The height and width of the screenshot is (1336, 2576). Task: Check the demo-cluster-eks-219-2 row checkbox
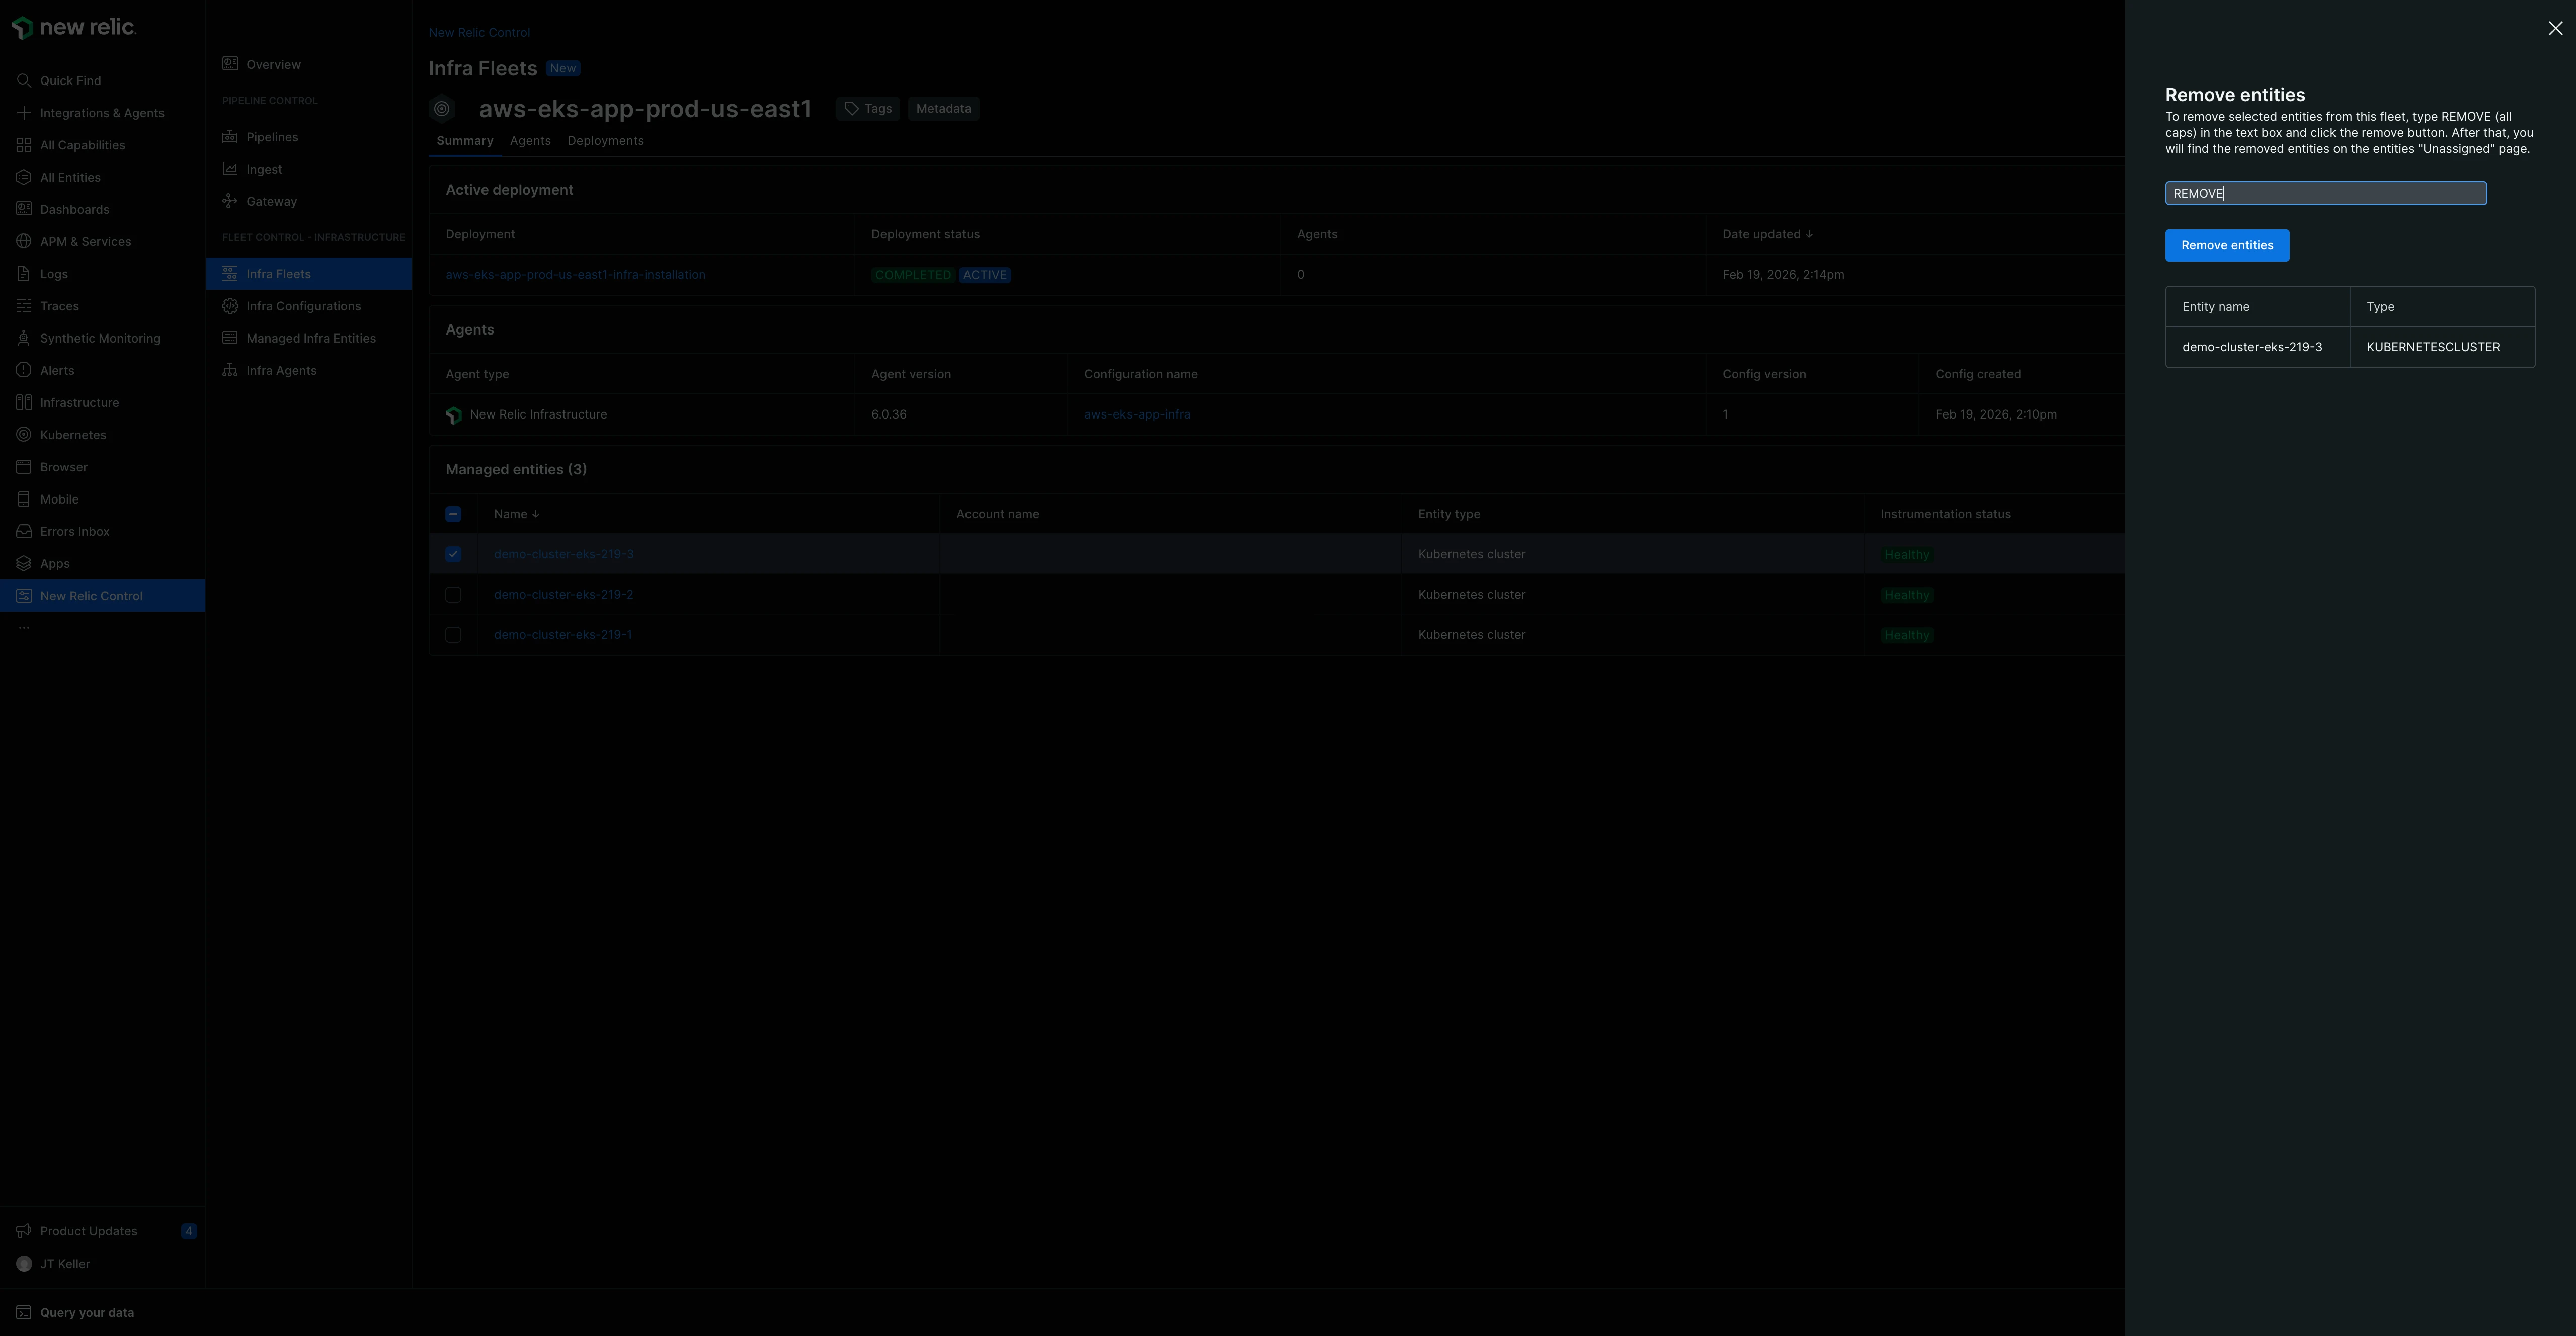(453, 594)
